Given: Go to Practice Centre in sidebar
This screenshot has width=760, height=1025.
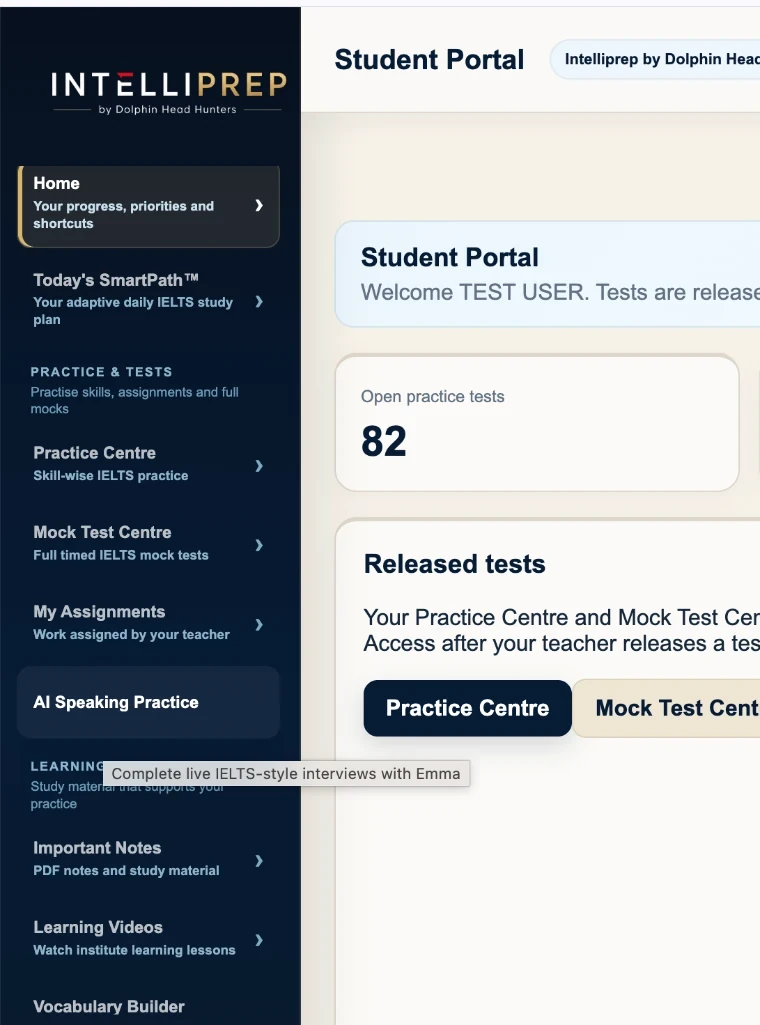Looking at the screenshot, I should click(149, 463).
